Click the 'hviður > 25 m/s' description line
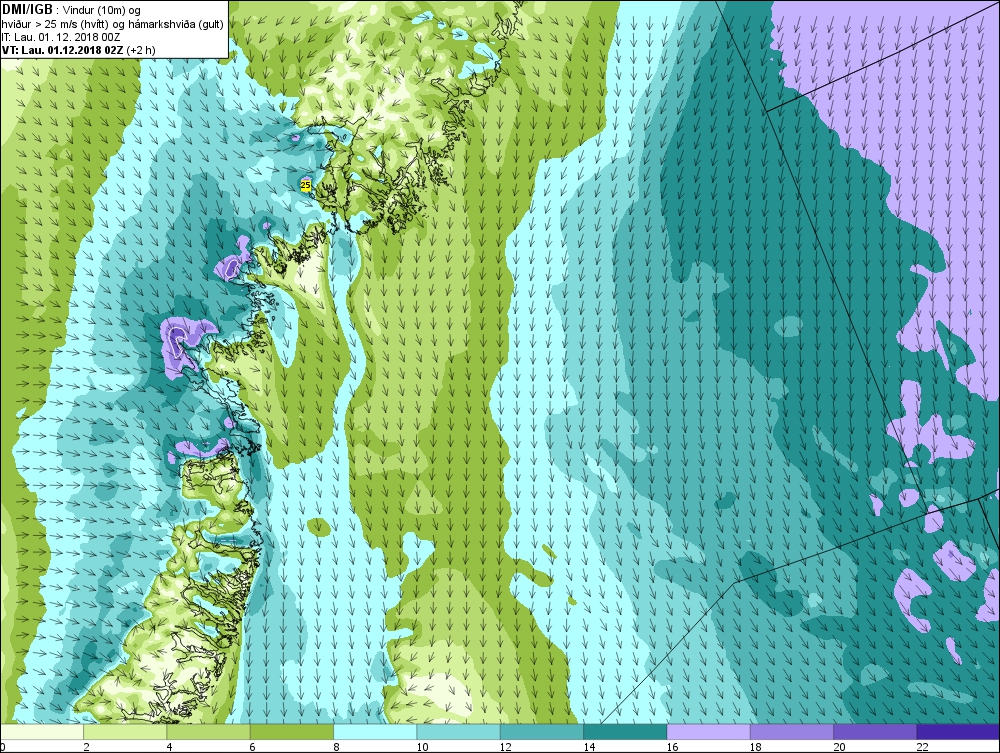1000x753 pixels. click(112, 24)
